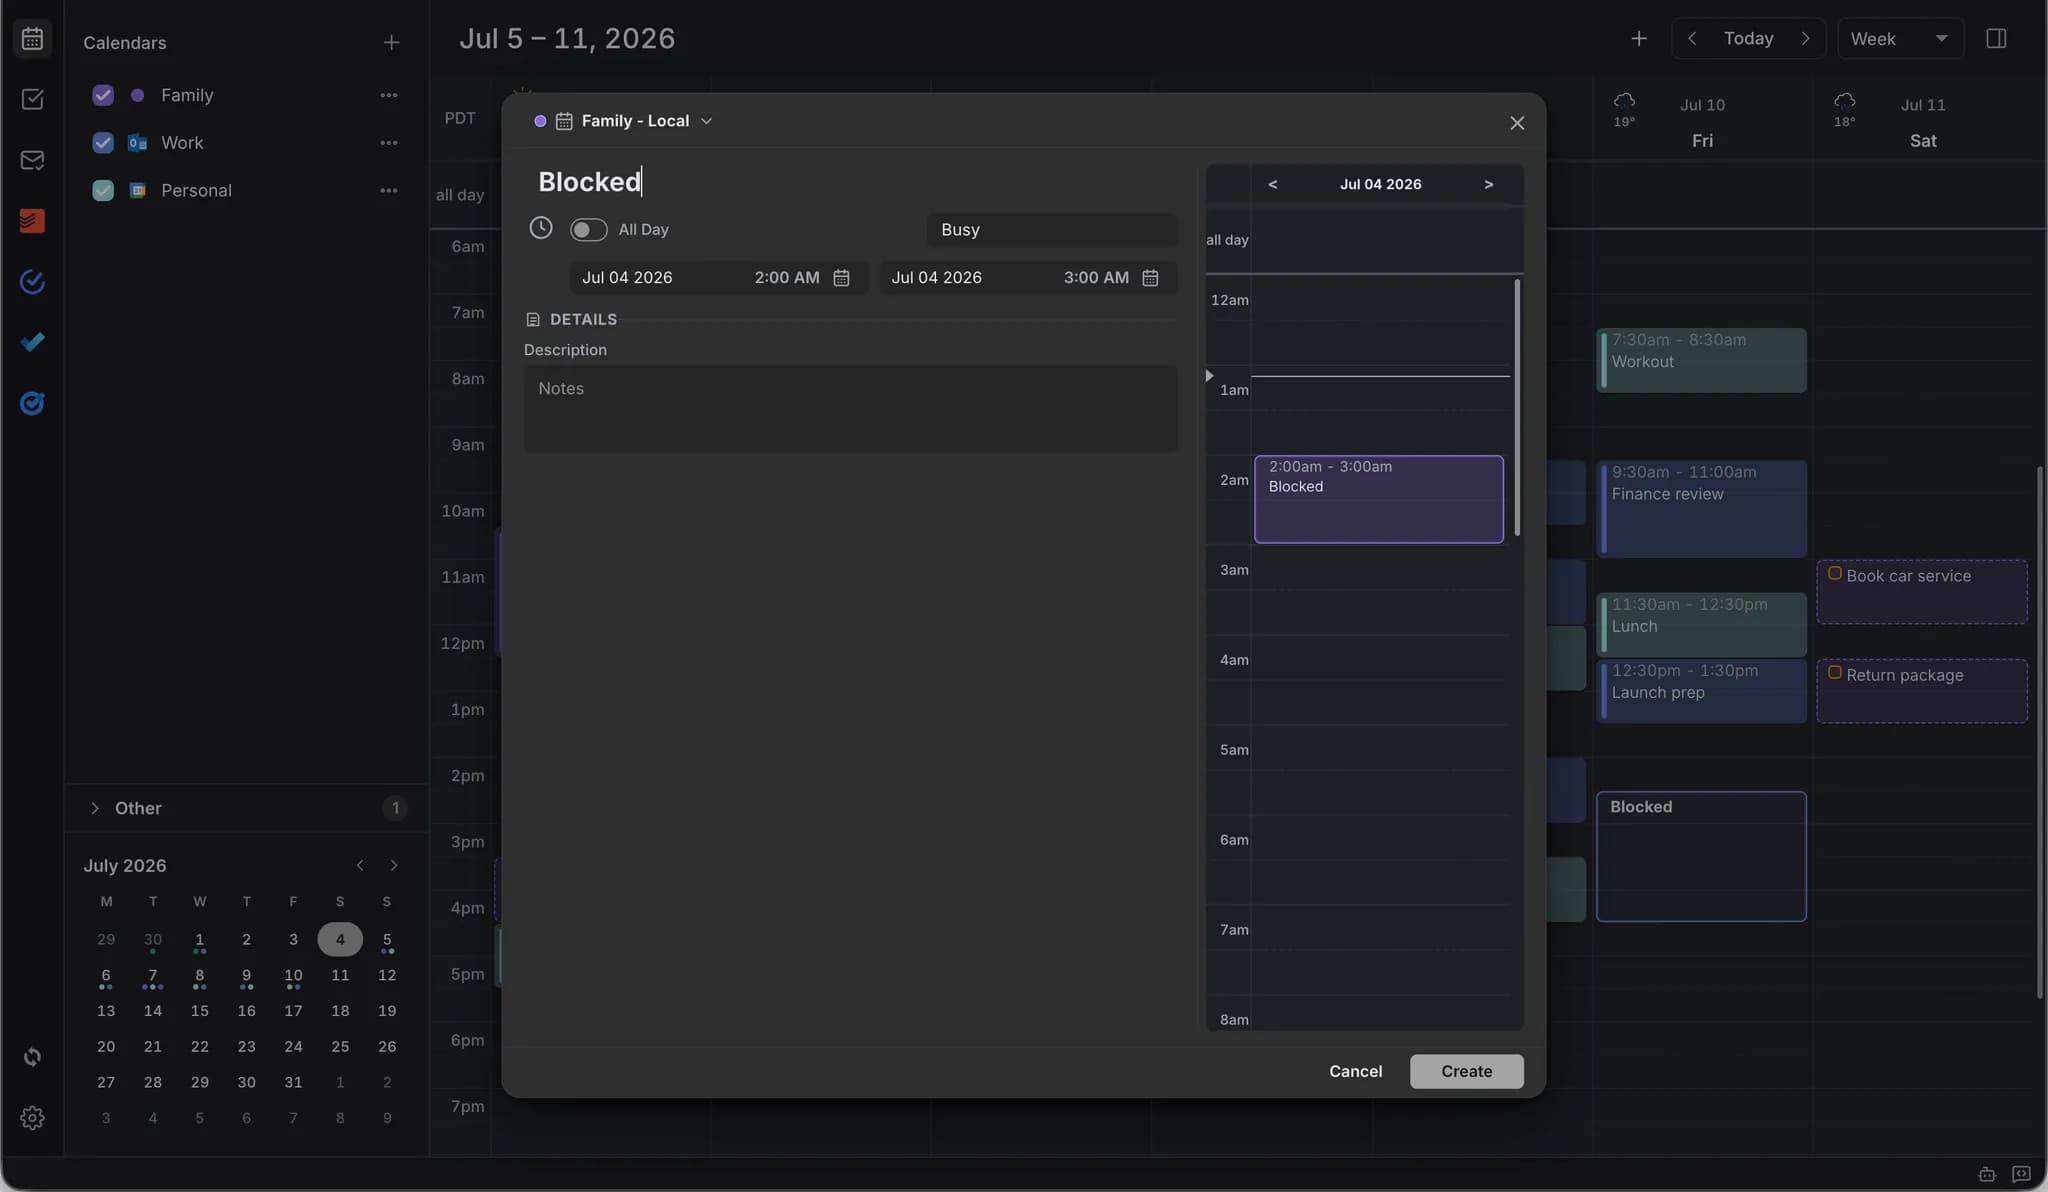Click the new event plus in top toolbar

point(1638,38)
